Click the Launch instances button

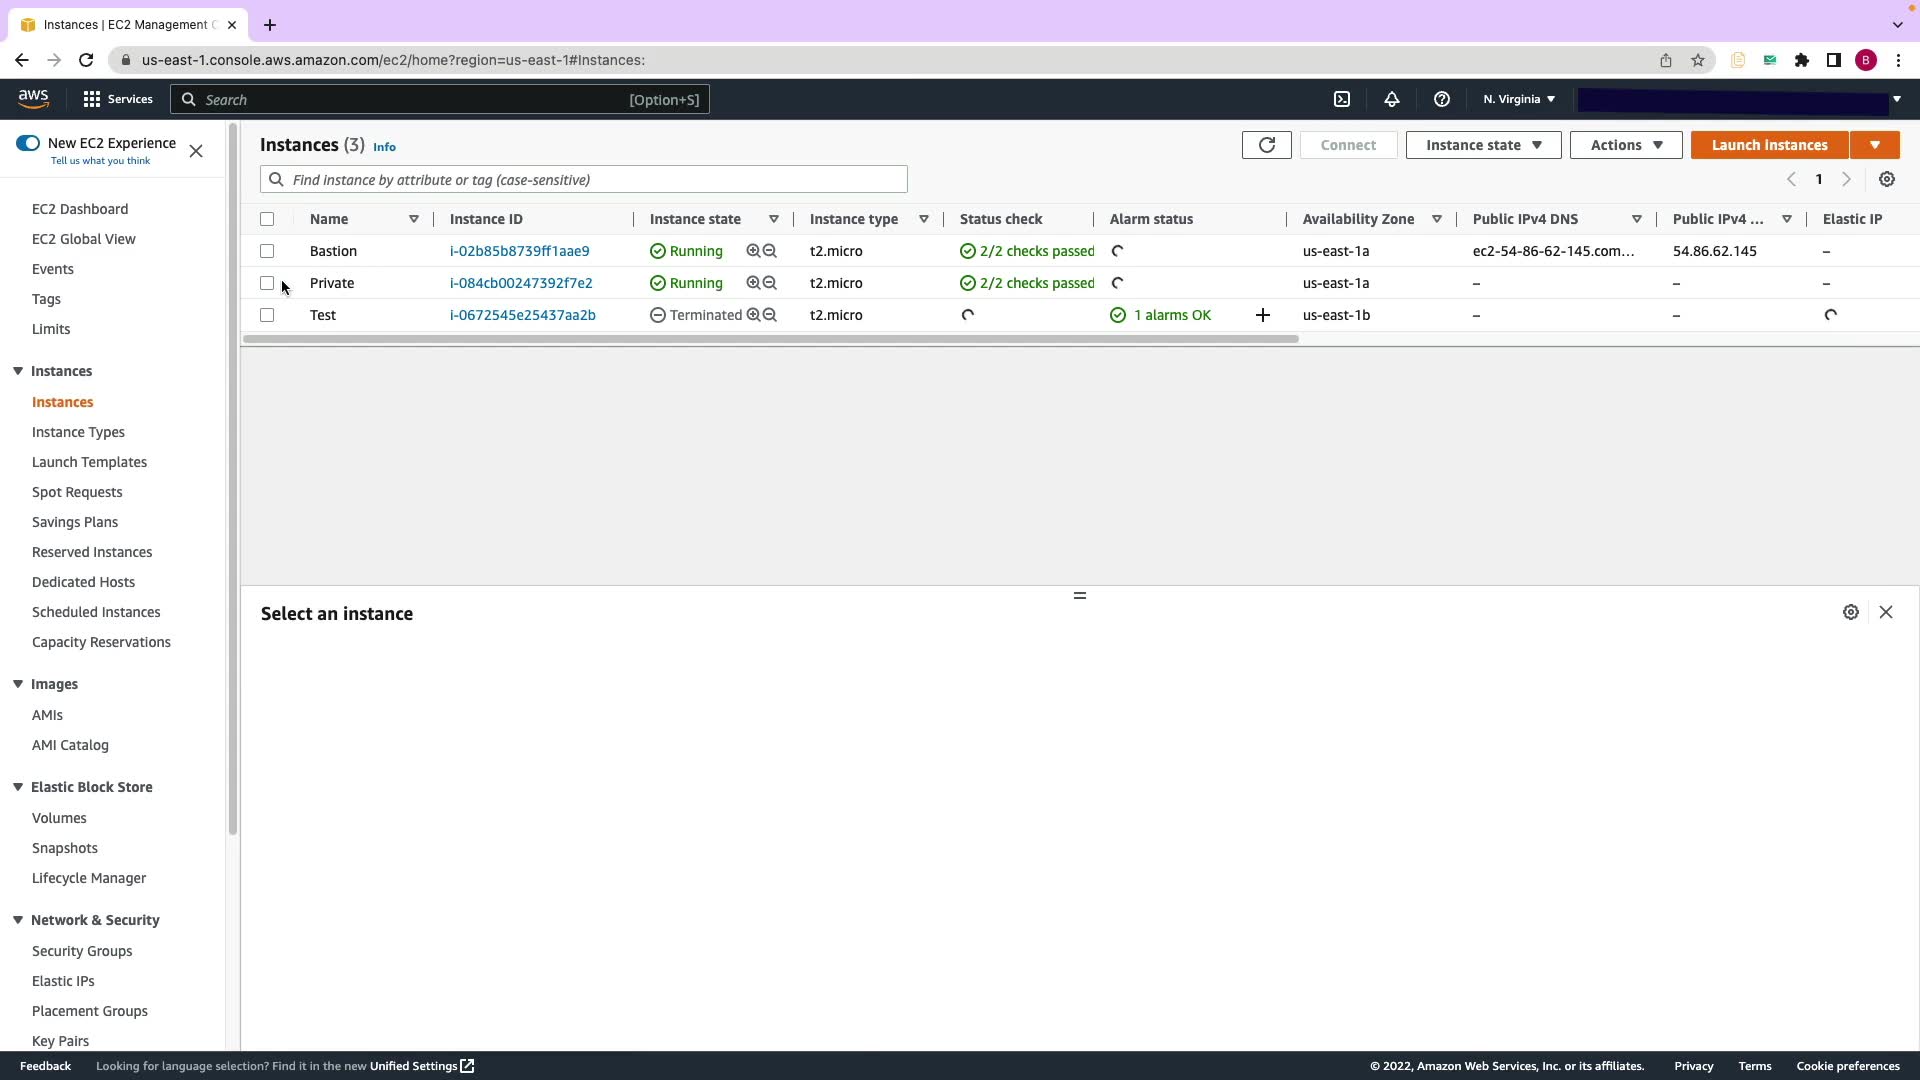click(x=1769, y=145)
